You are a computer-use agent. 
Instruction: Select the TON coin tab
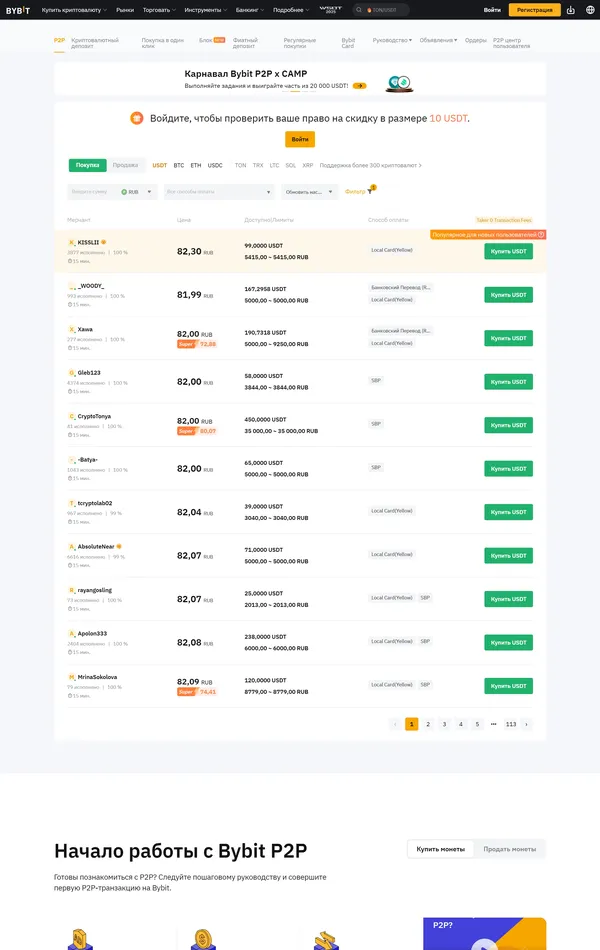[x=241, y=165]
